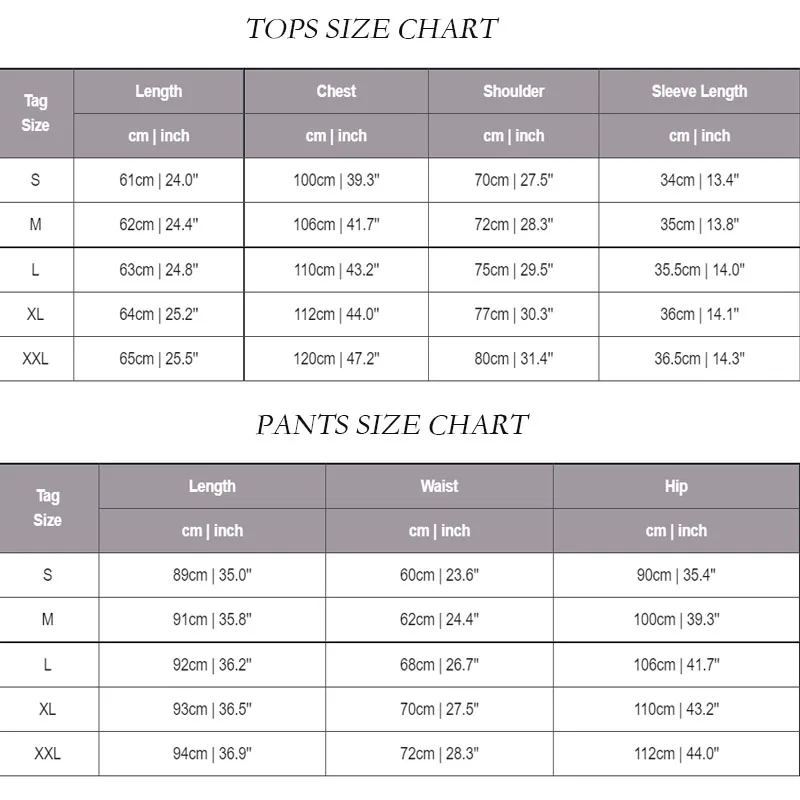The width and height of the screenshot is (800, 800).
Task: Click the PANTS SIZE CHART title
Action: [x=392, y=424]
